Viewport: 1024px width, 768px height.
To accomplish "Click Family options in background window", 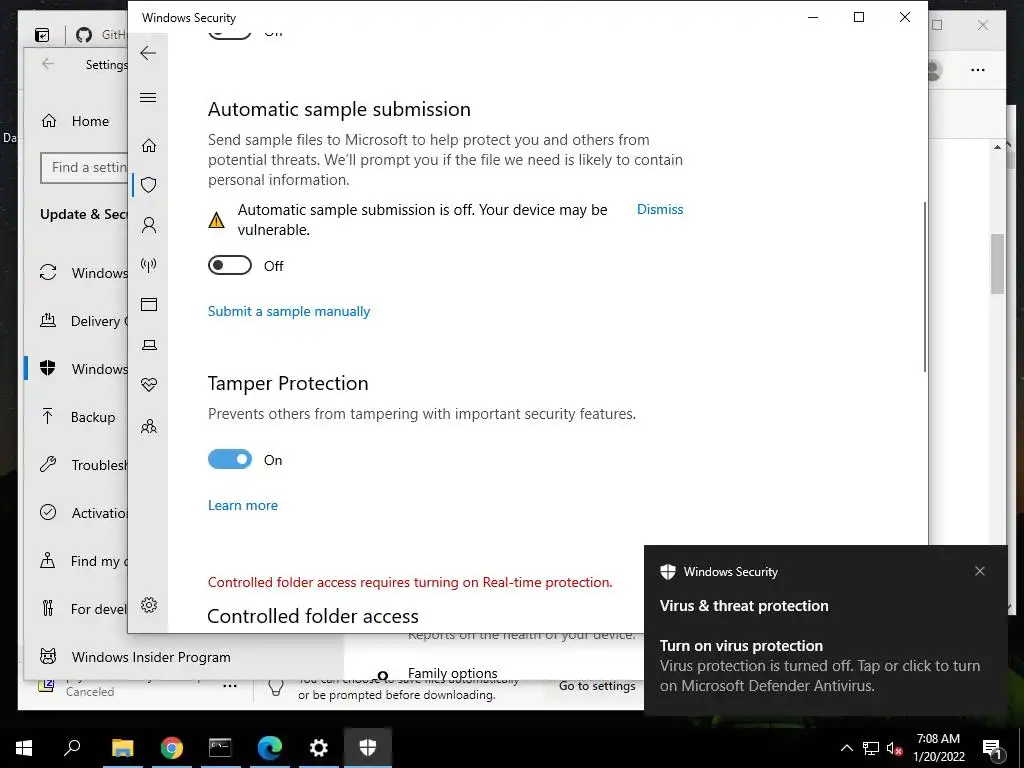I will pyautogui.click(x=453, y=673).
